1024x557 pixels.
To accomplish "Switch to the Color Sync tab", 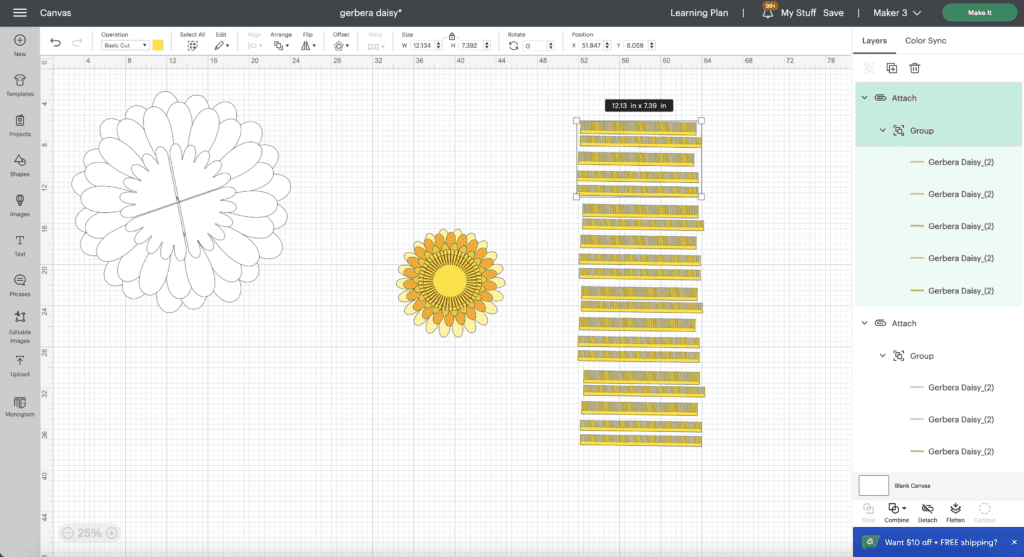I will (925, 40).
